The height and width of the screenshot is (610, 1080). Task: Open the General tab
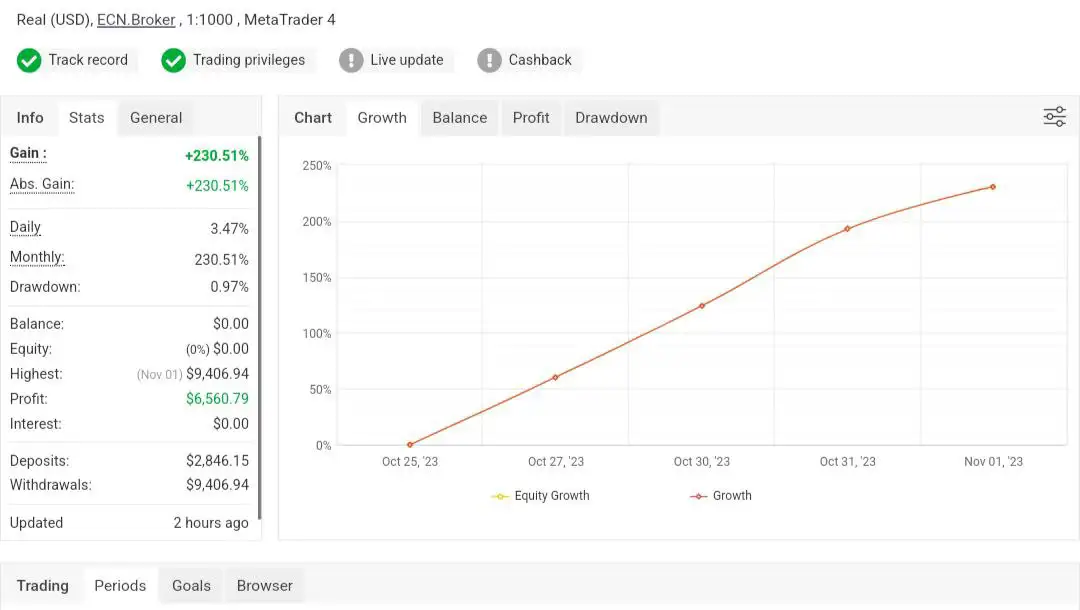(156, 118)
